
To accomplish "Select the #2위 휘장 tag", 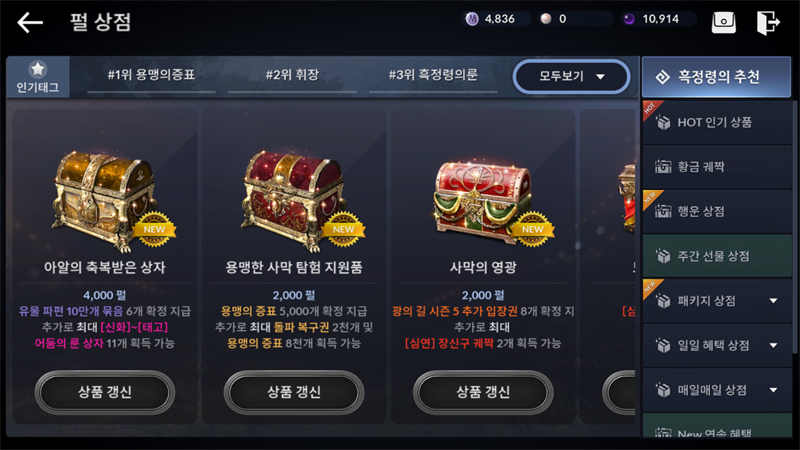I will click(x=292, y=76).
